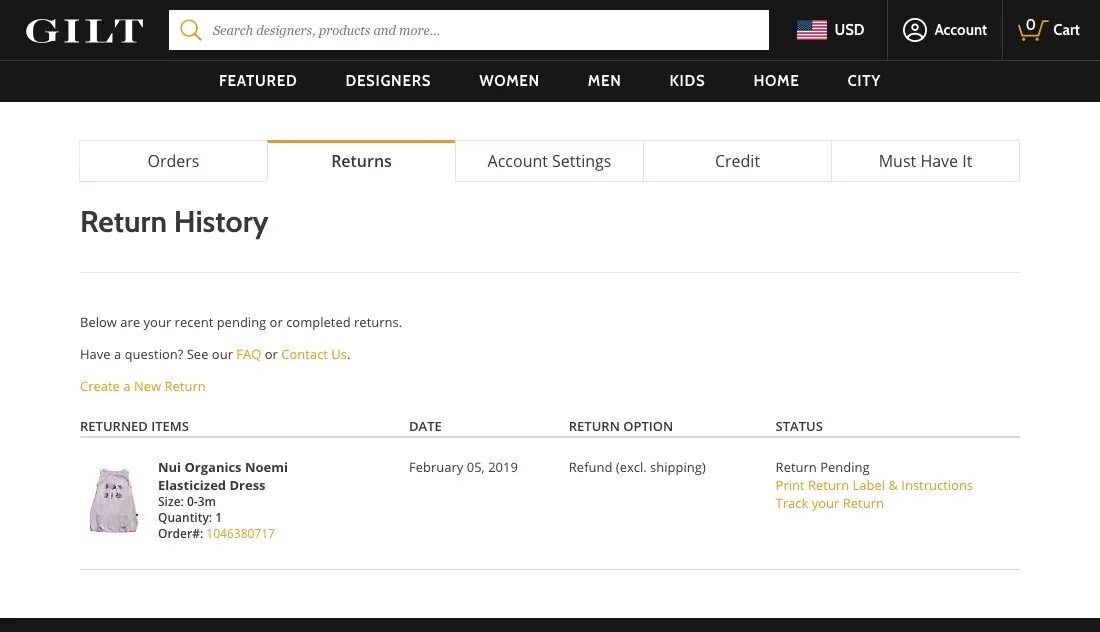Screen dimensions: 1100x632
Task: Click the February 05, 2019 date
Action: (x=463, y=467)
